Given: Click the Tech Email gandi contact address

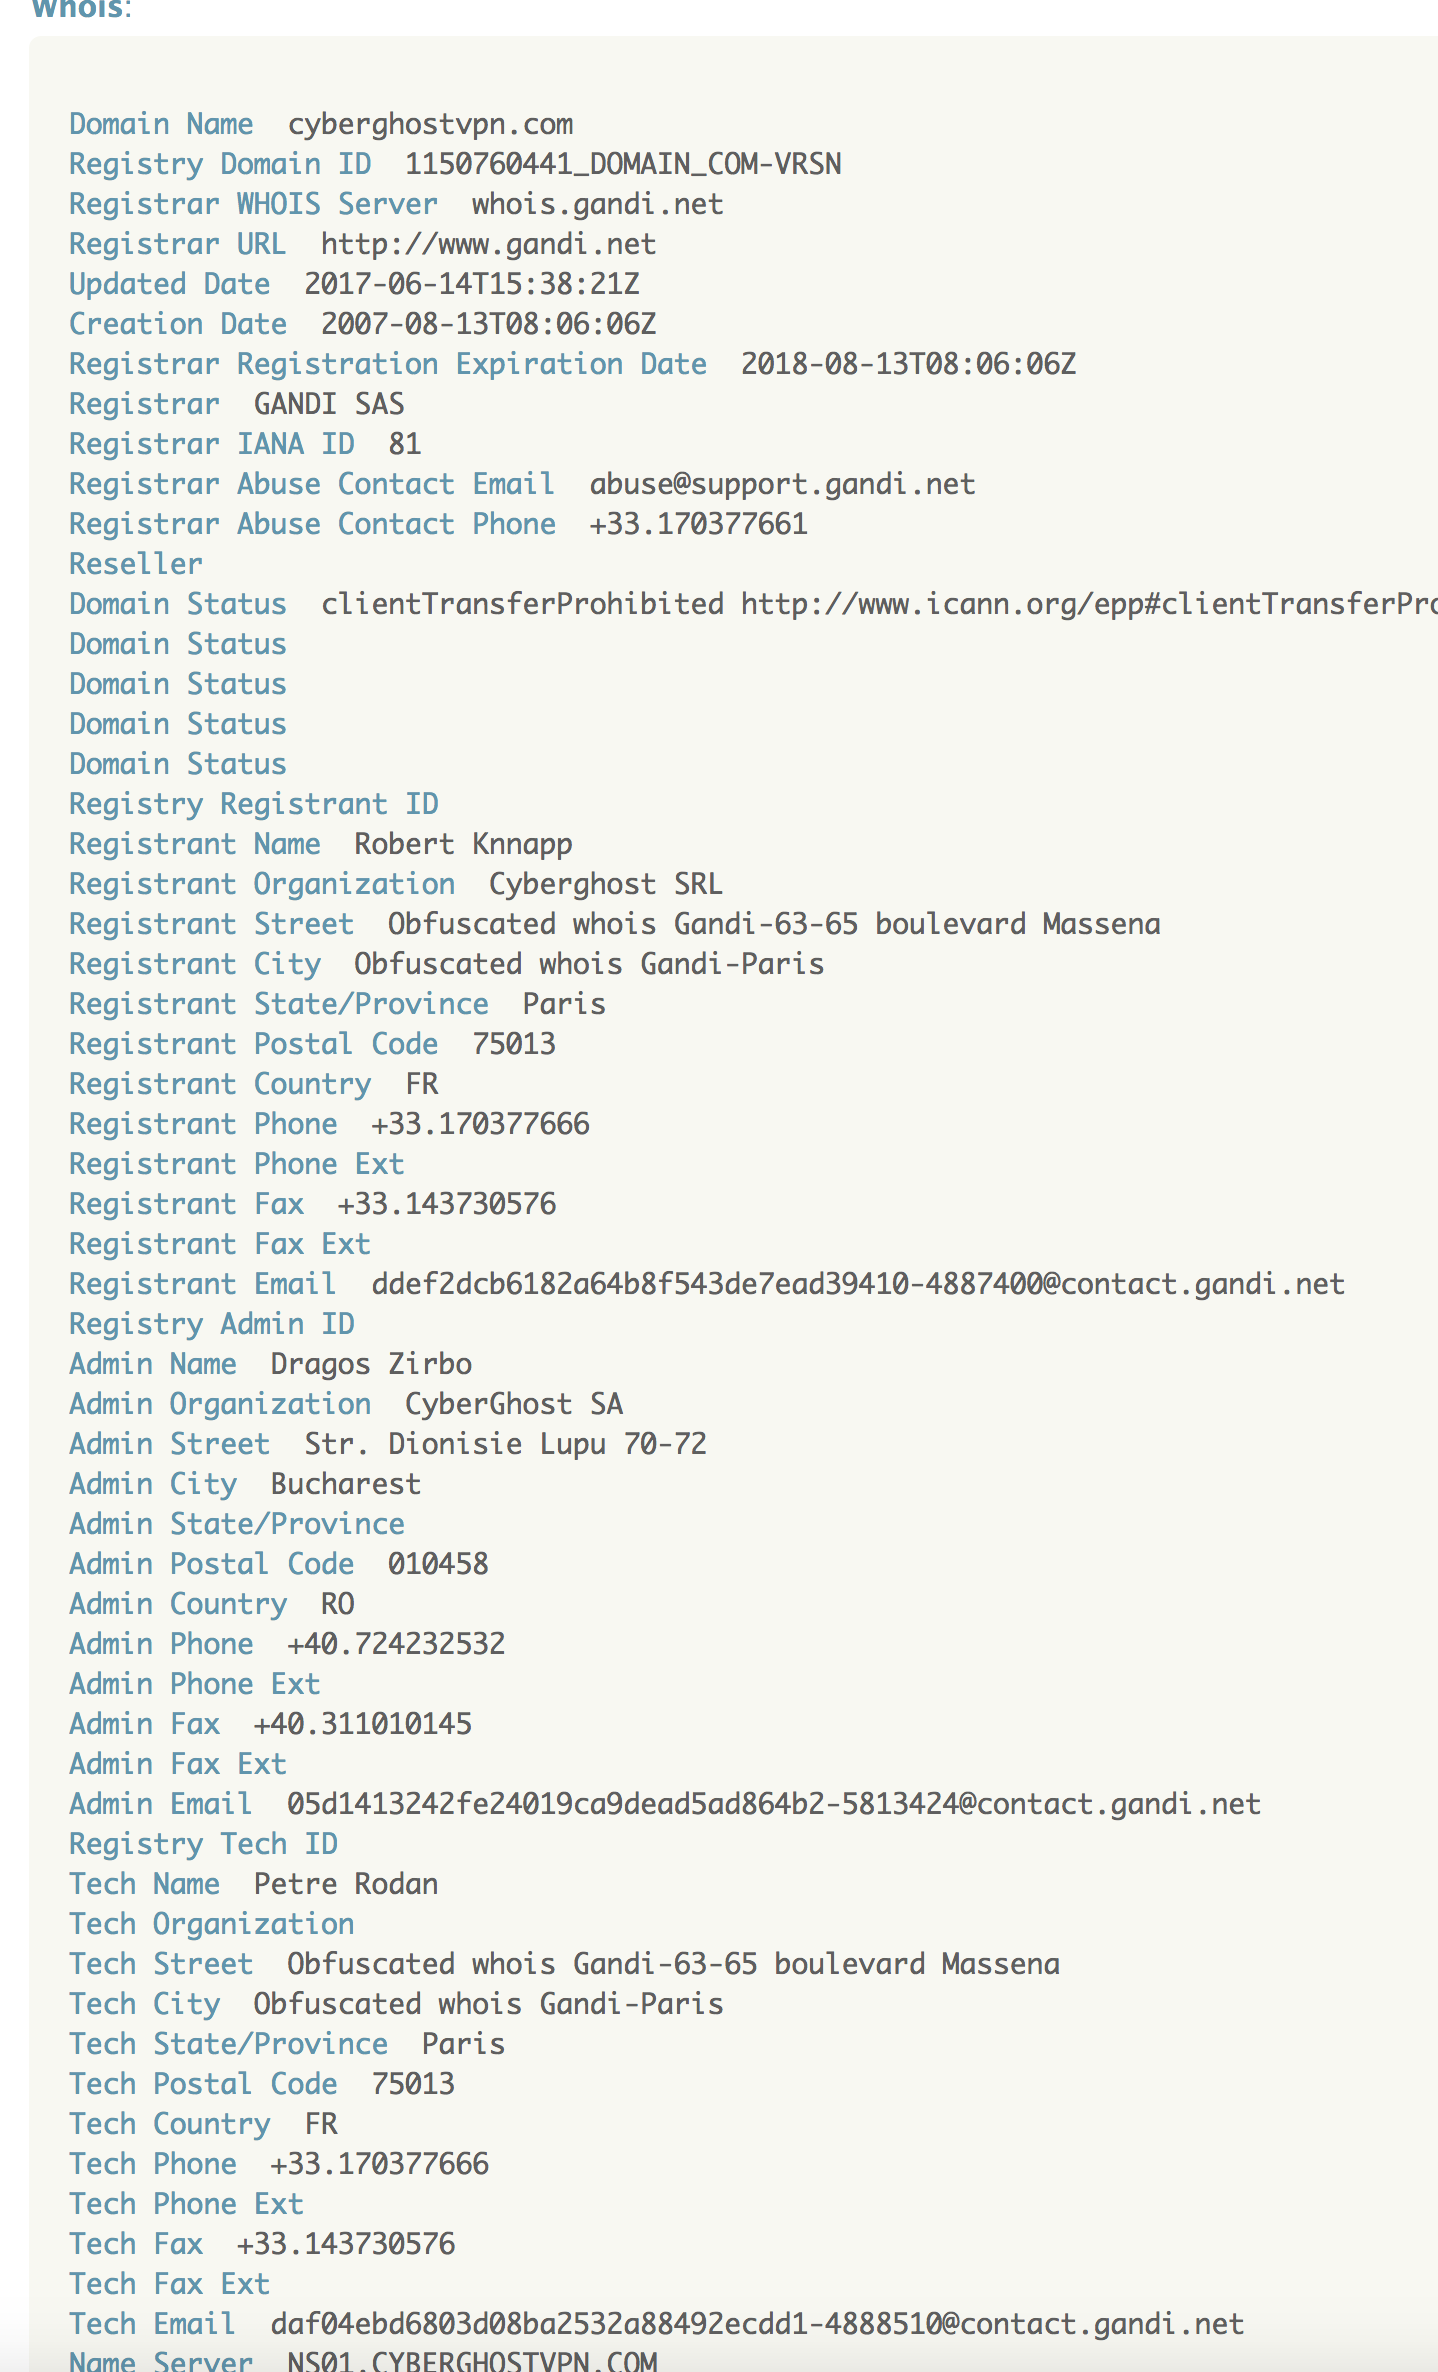Looking at the screenshot, I should point(756,2324).
